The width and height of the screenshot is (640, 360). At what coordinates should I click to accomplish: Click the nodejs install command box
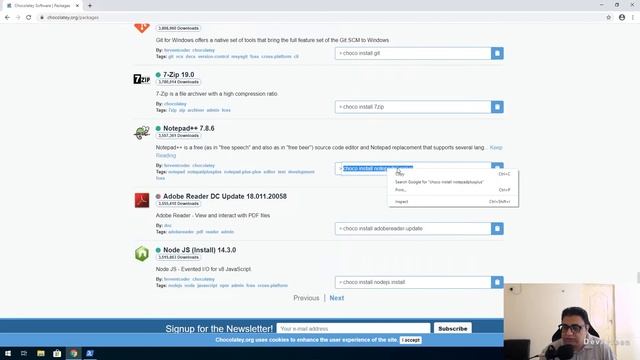tap(413, 282)
